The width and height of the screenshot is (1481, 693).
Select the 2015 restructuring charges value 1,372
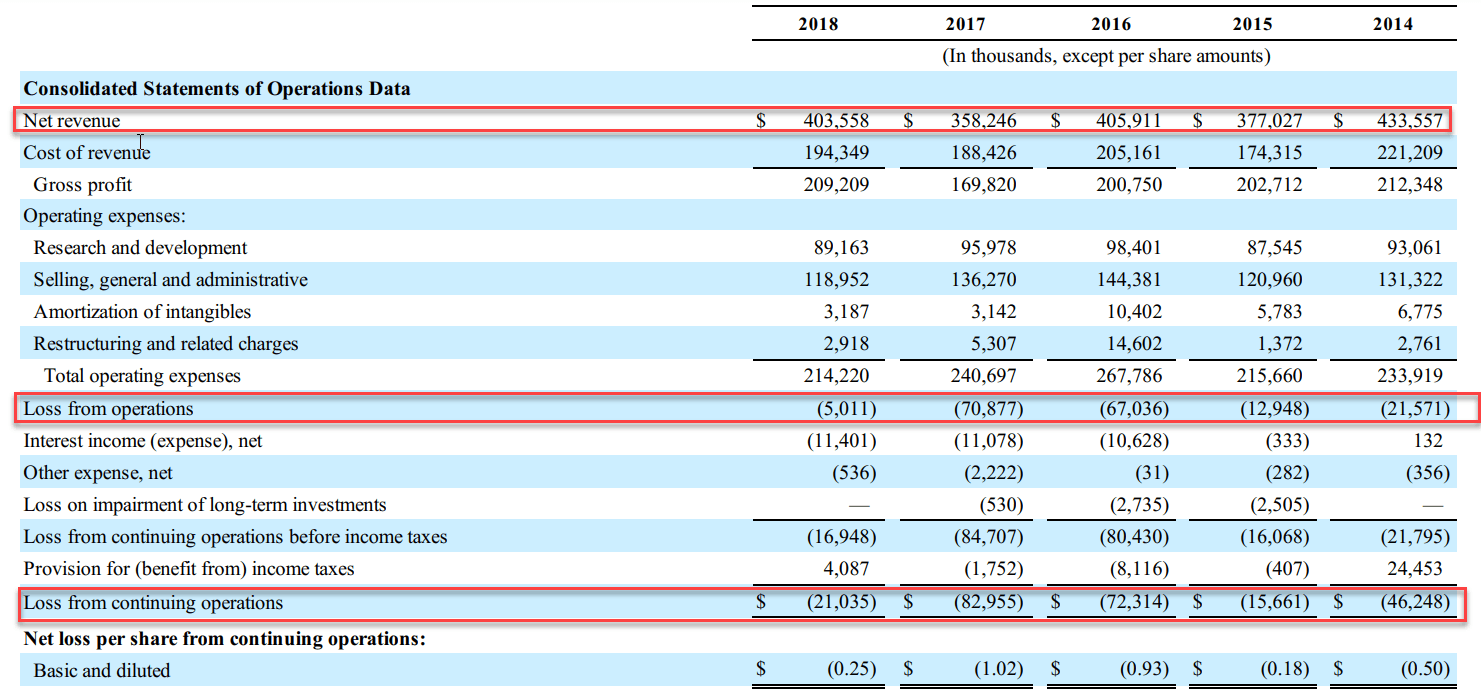pyautogui.click(x=1280, y=344)
